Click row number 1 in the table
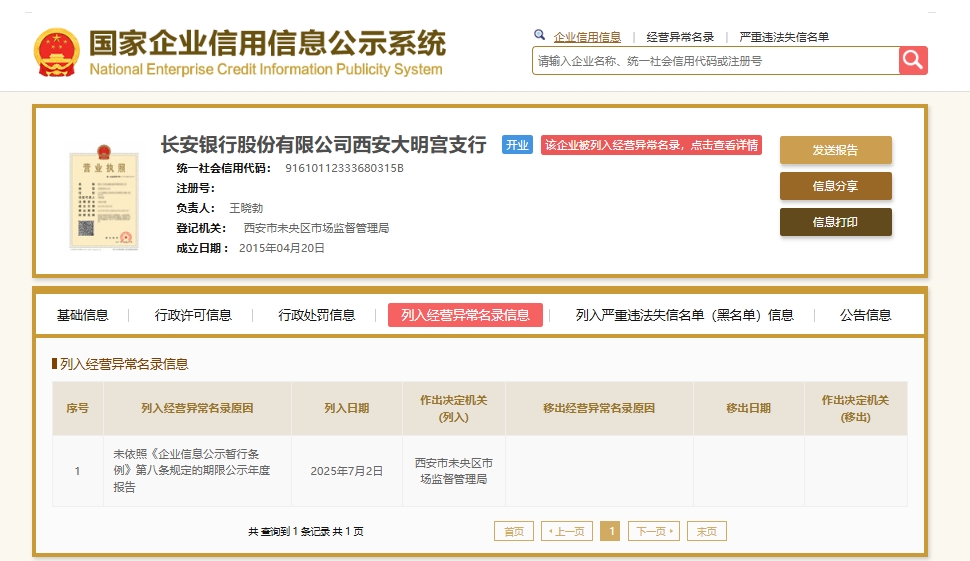The image size is (970, 561). [x=77, y=471]
